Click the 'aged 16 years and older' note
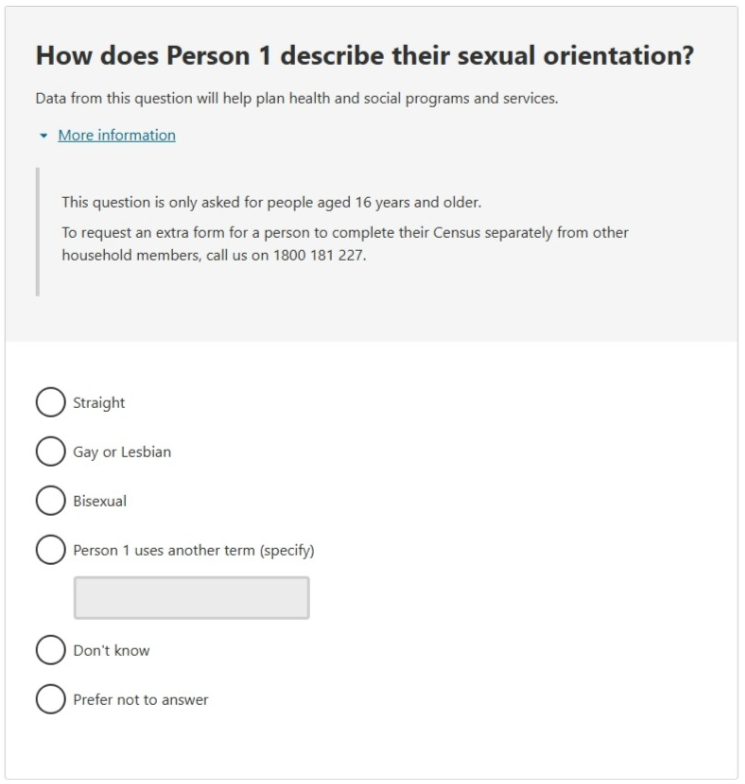745x784 pixels. [x=272, y=202]
